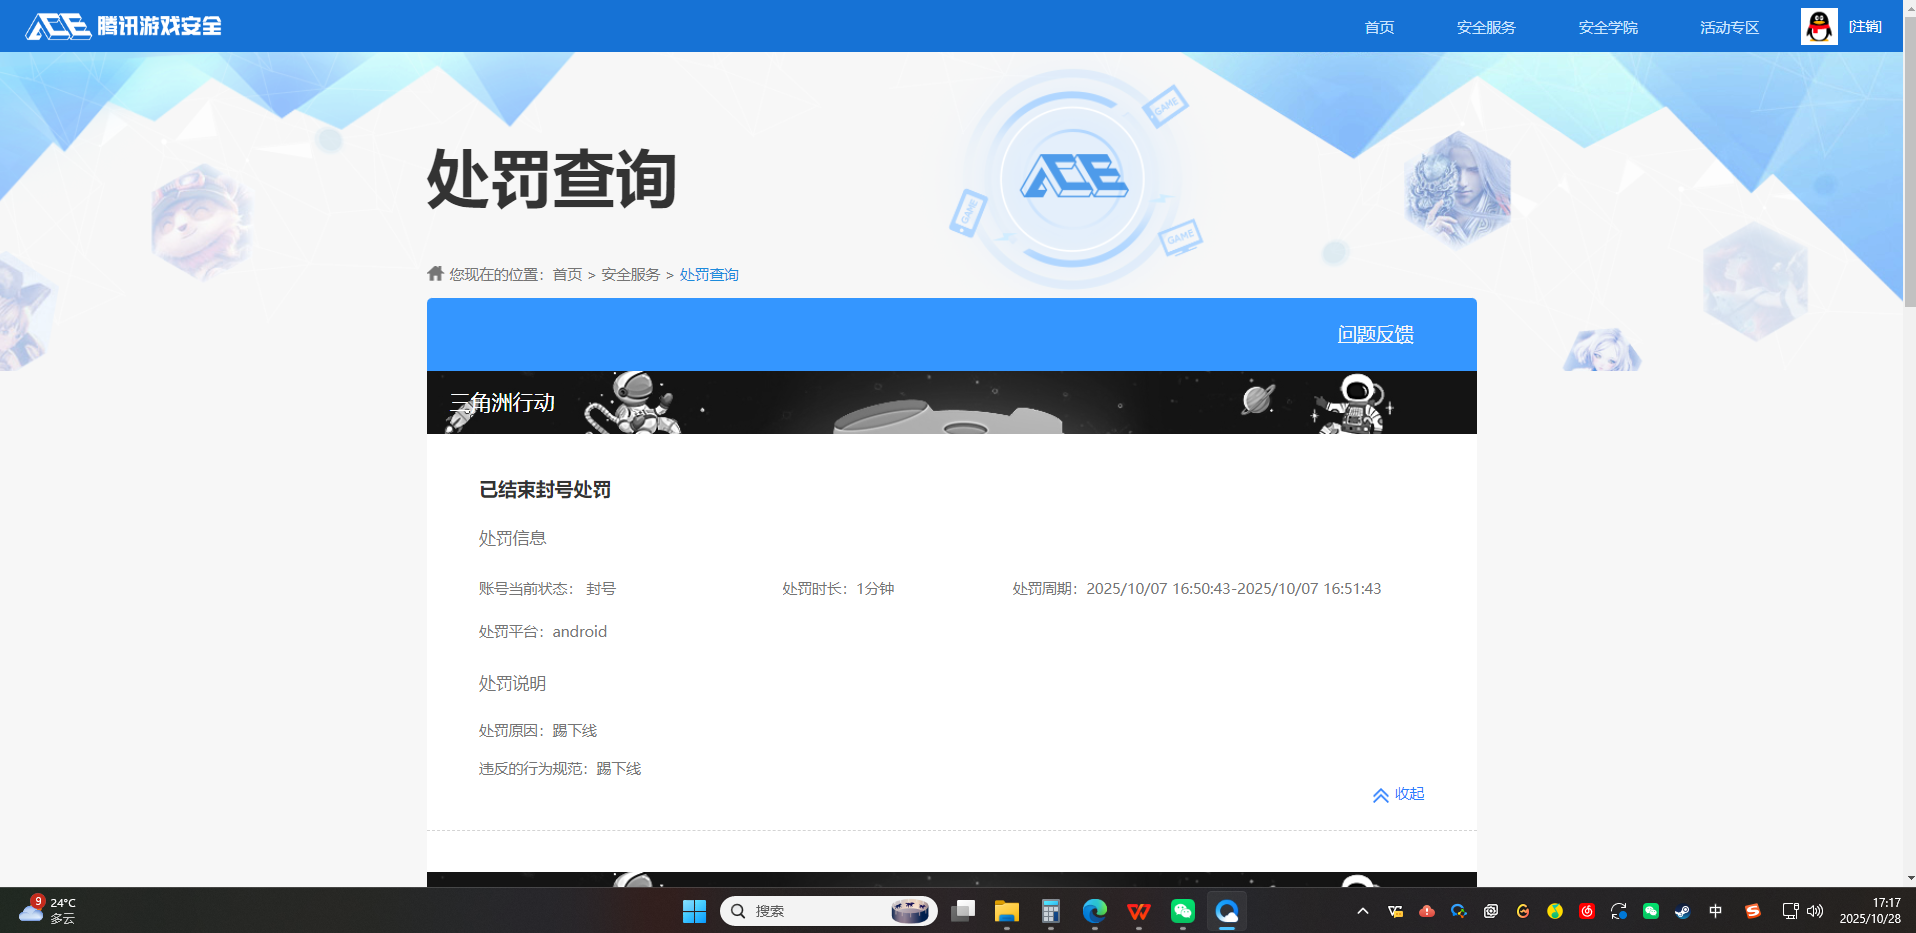Open QQ Browser from the taskbar
The image size is (1916, 933).
point(1227,911)
